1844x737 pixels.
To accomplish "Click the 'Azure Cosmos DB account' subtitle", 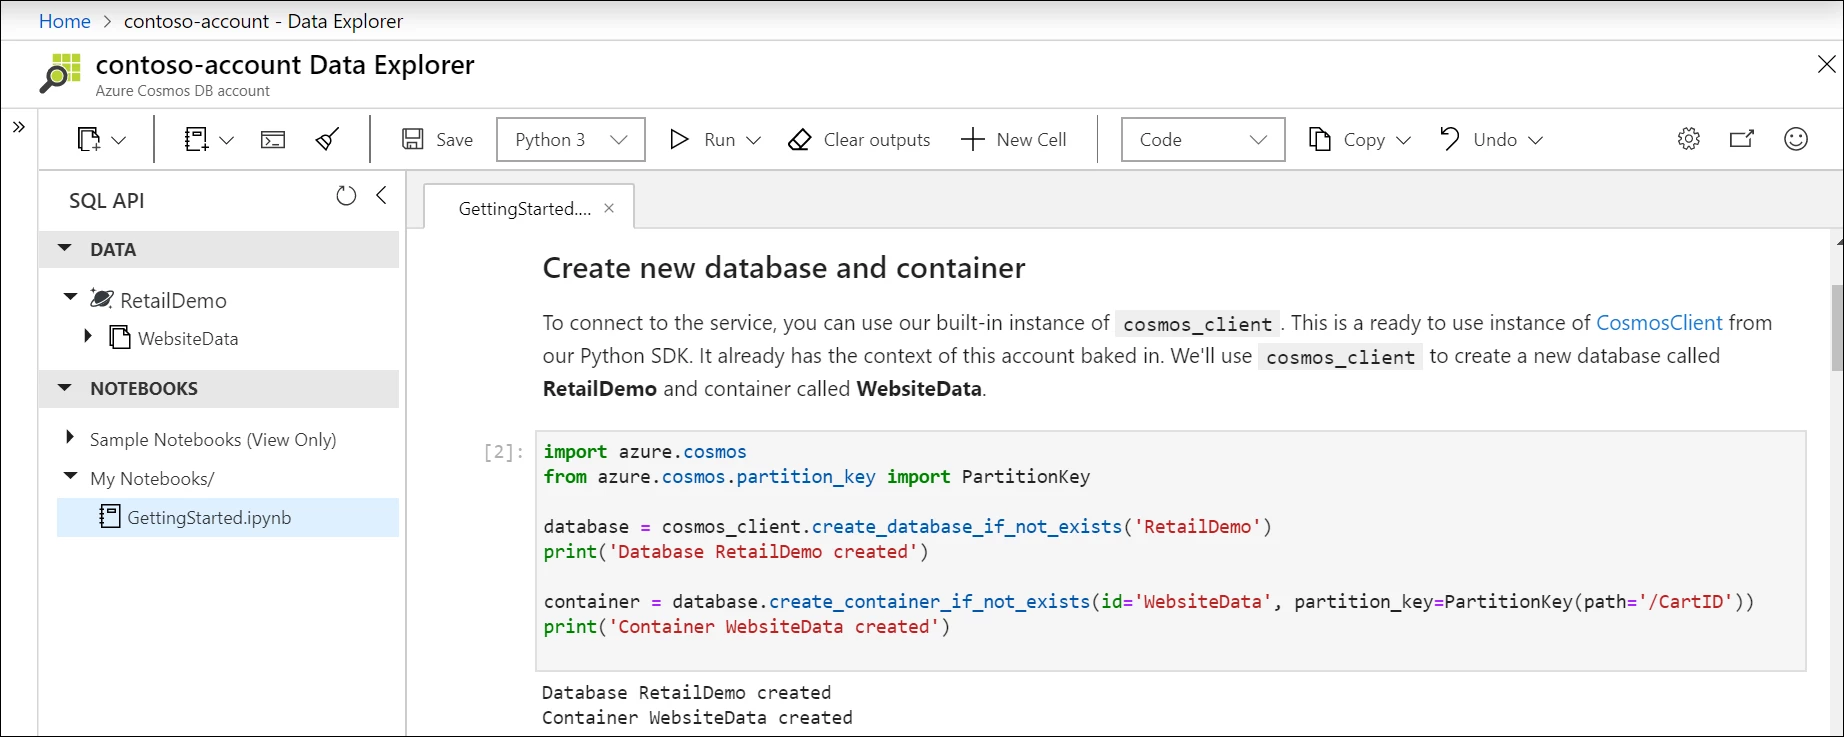I will coord(182,91).
